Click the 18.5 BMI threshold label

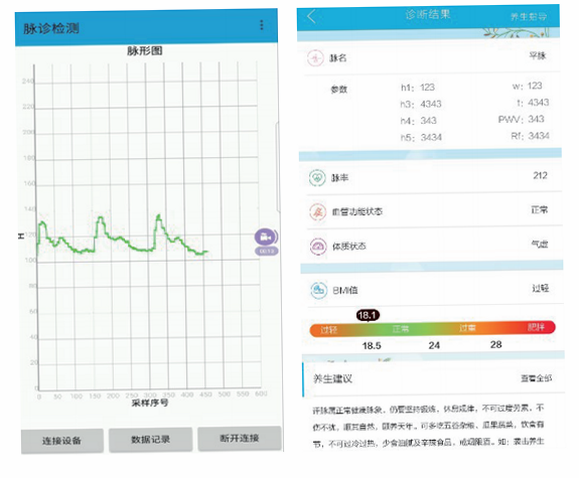coord(371,346)
